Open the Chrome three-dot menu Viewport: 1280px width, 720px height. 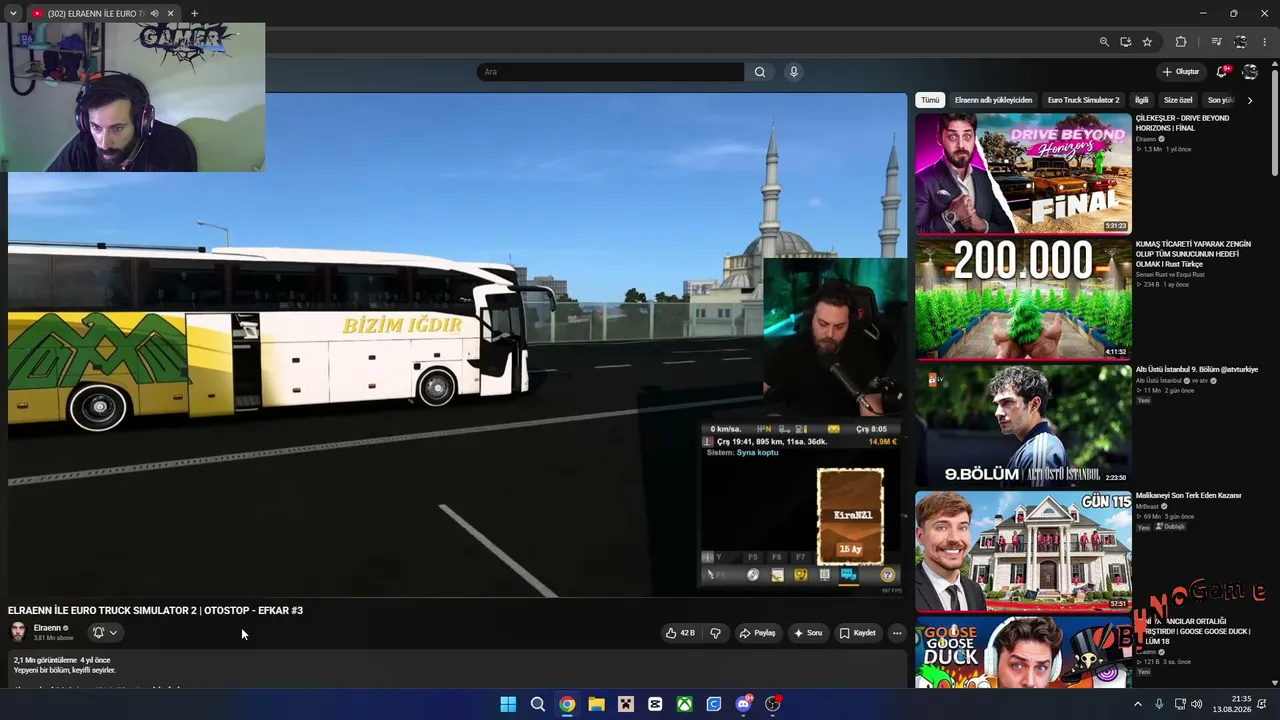click(1265, 42)
